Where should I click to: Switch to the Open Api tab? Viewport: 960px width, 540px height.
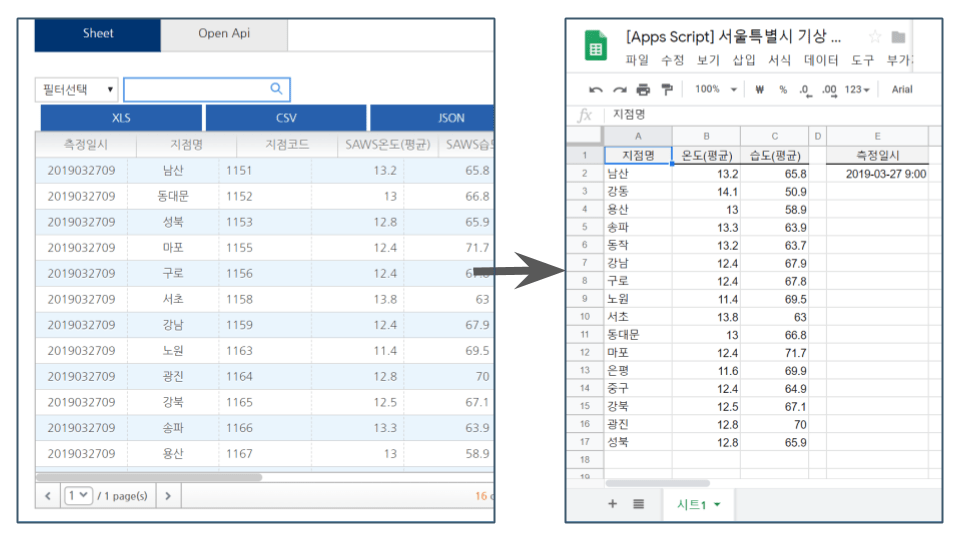point(224,34)
